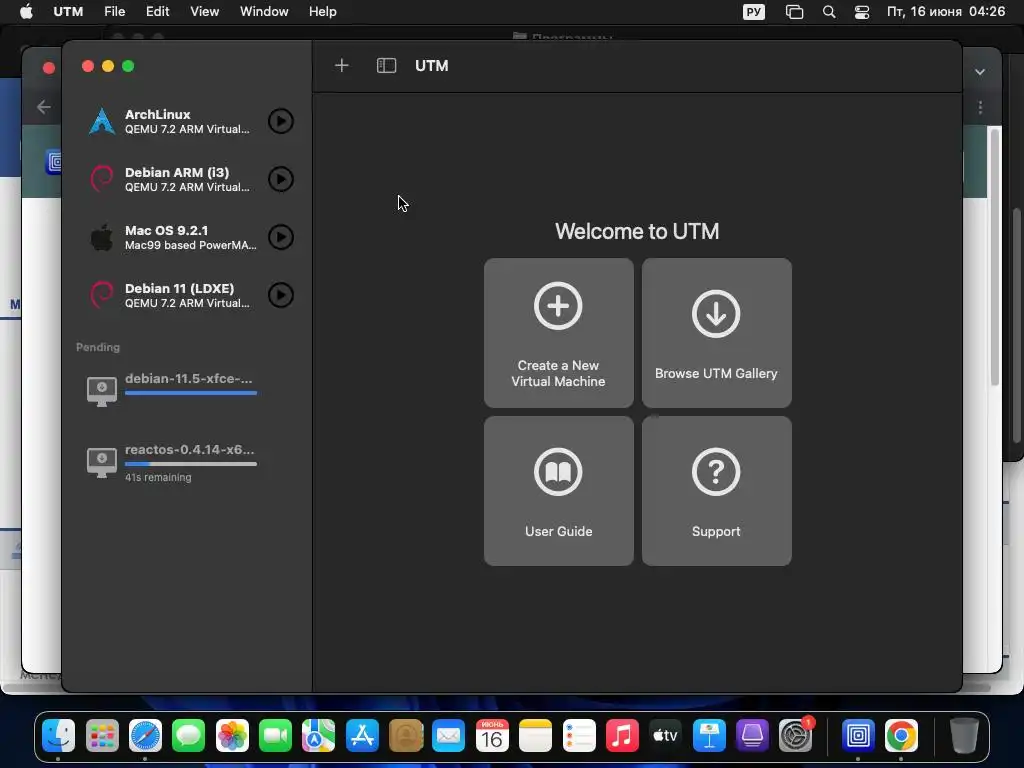The image size is (1024, 768).
Task: Open the View menu
Action: tap(204, 12)
